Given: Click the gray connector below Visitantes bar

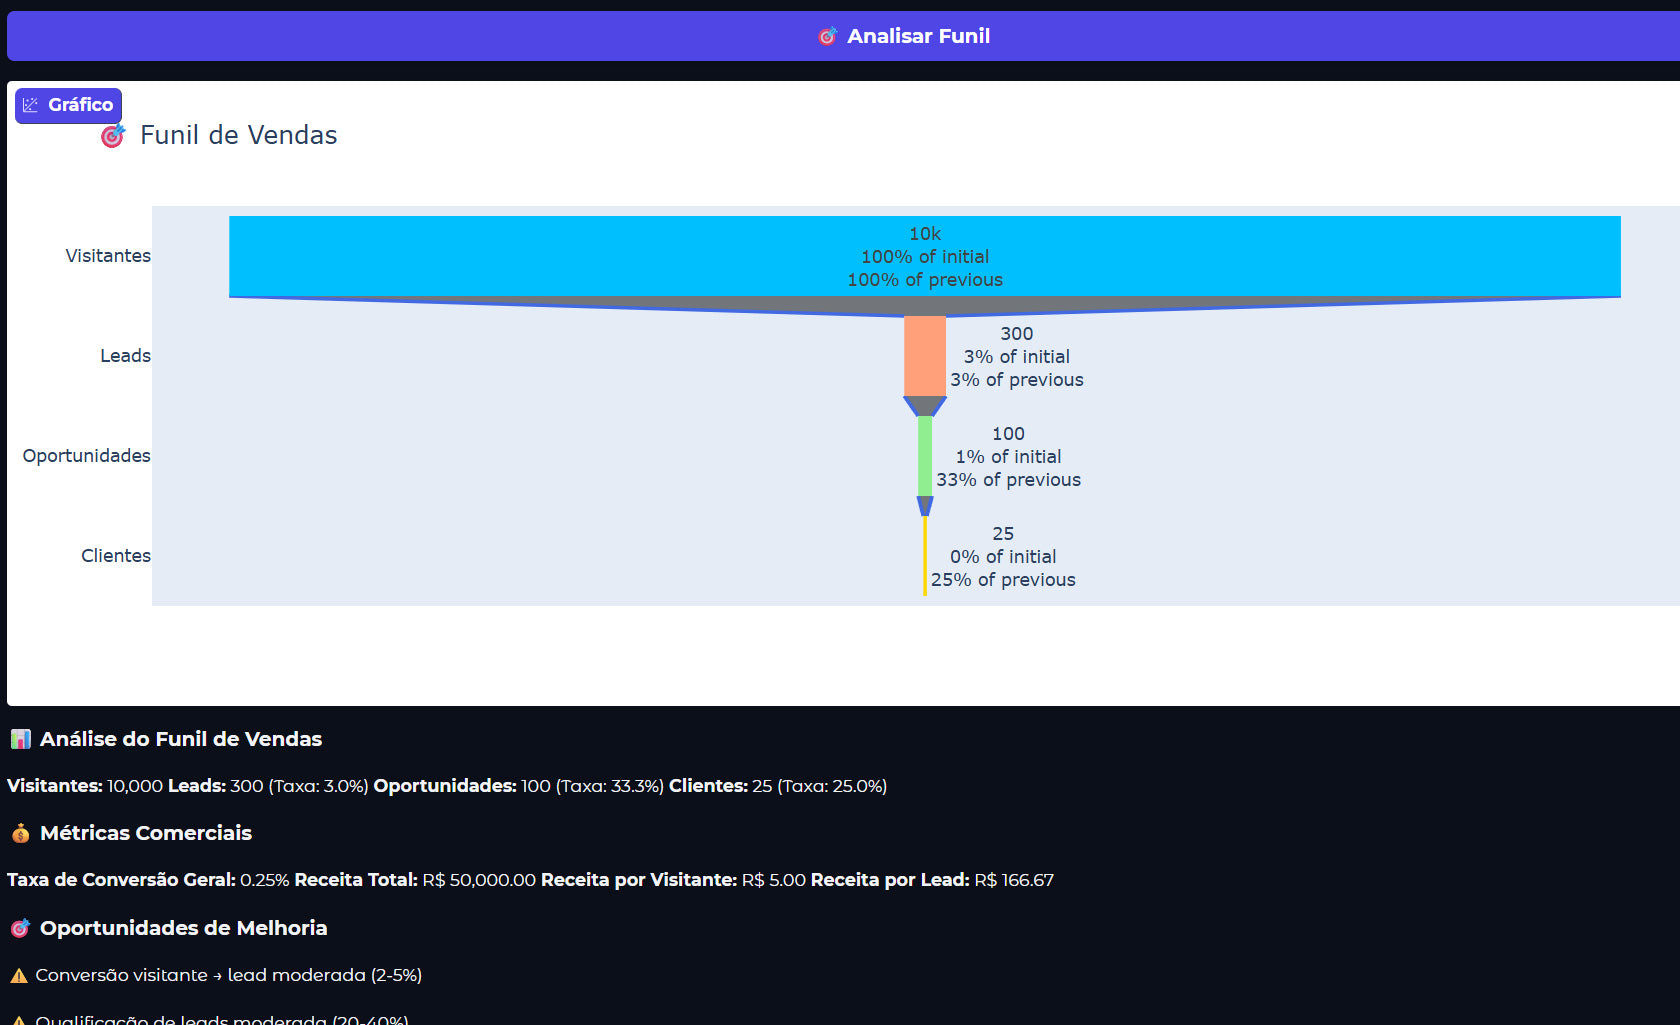Looking at the screenshot, I should pos(925,305).
